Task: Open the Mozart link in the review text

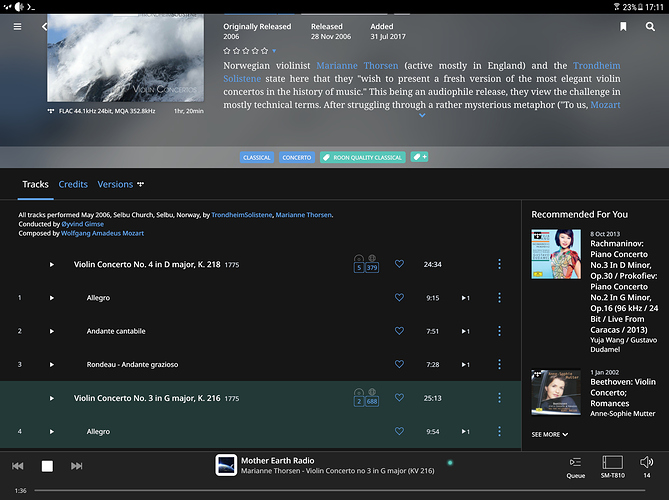Action: [x=605, y=105]
